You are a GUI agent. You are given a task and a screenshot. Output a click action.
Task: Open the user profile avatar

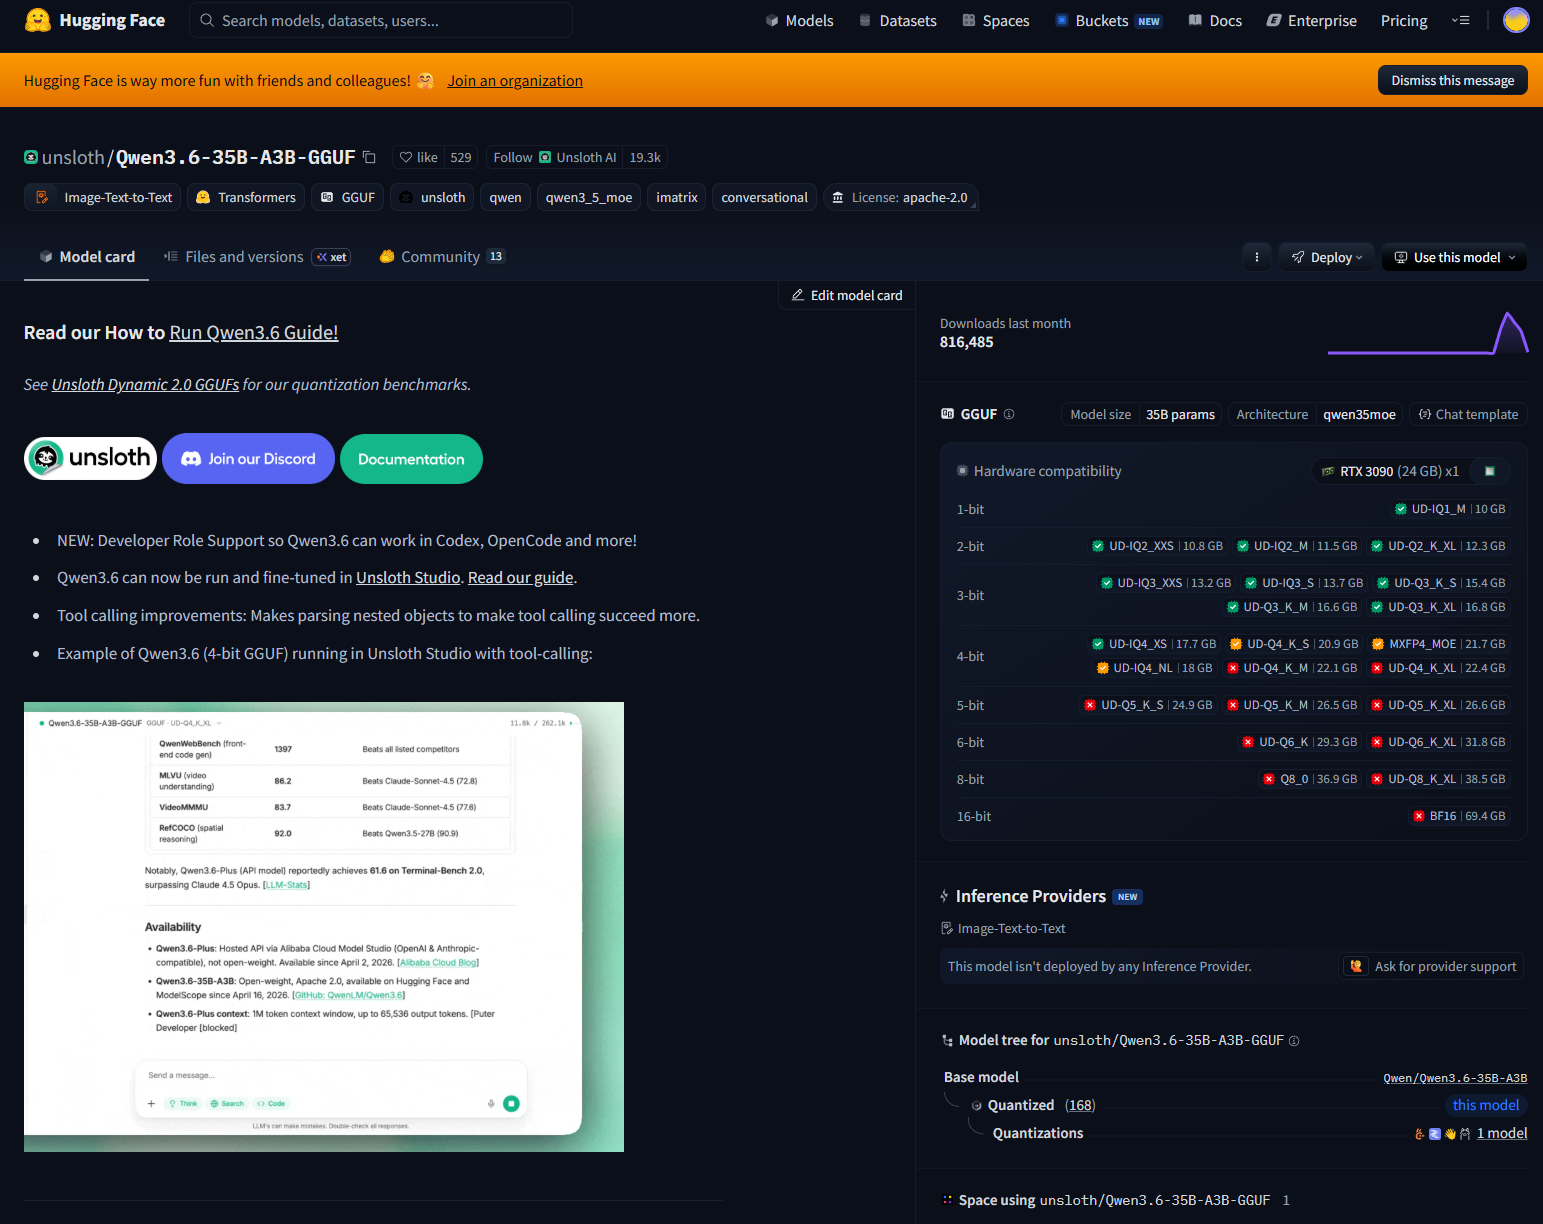1516,20
